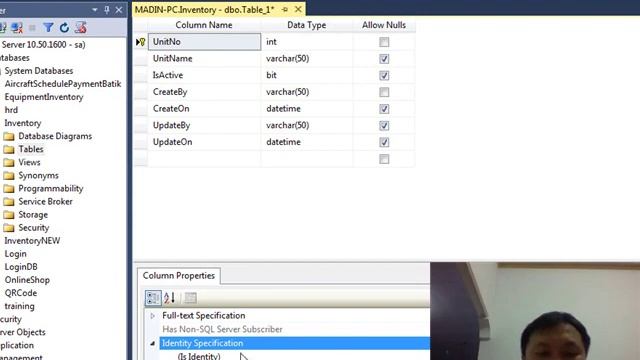Close the Object Explorer panel
Viewport: 640px width, 360px height.
[119, 9]
